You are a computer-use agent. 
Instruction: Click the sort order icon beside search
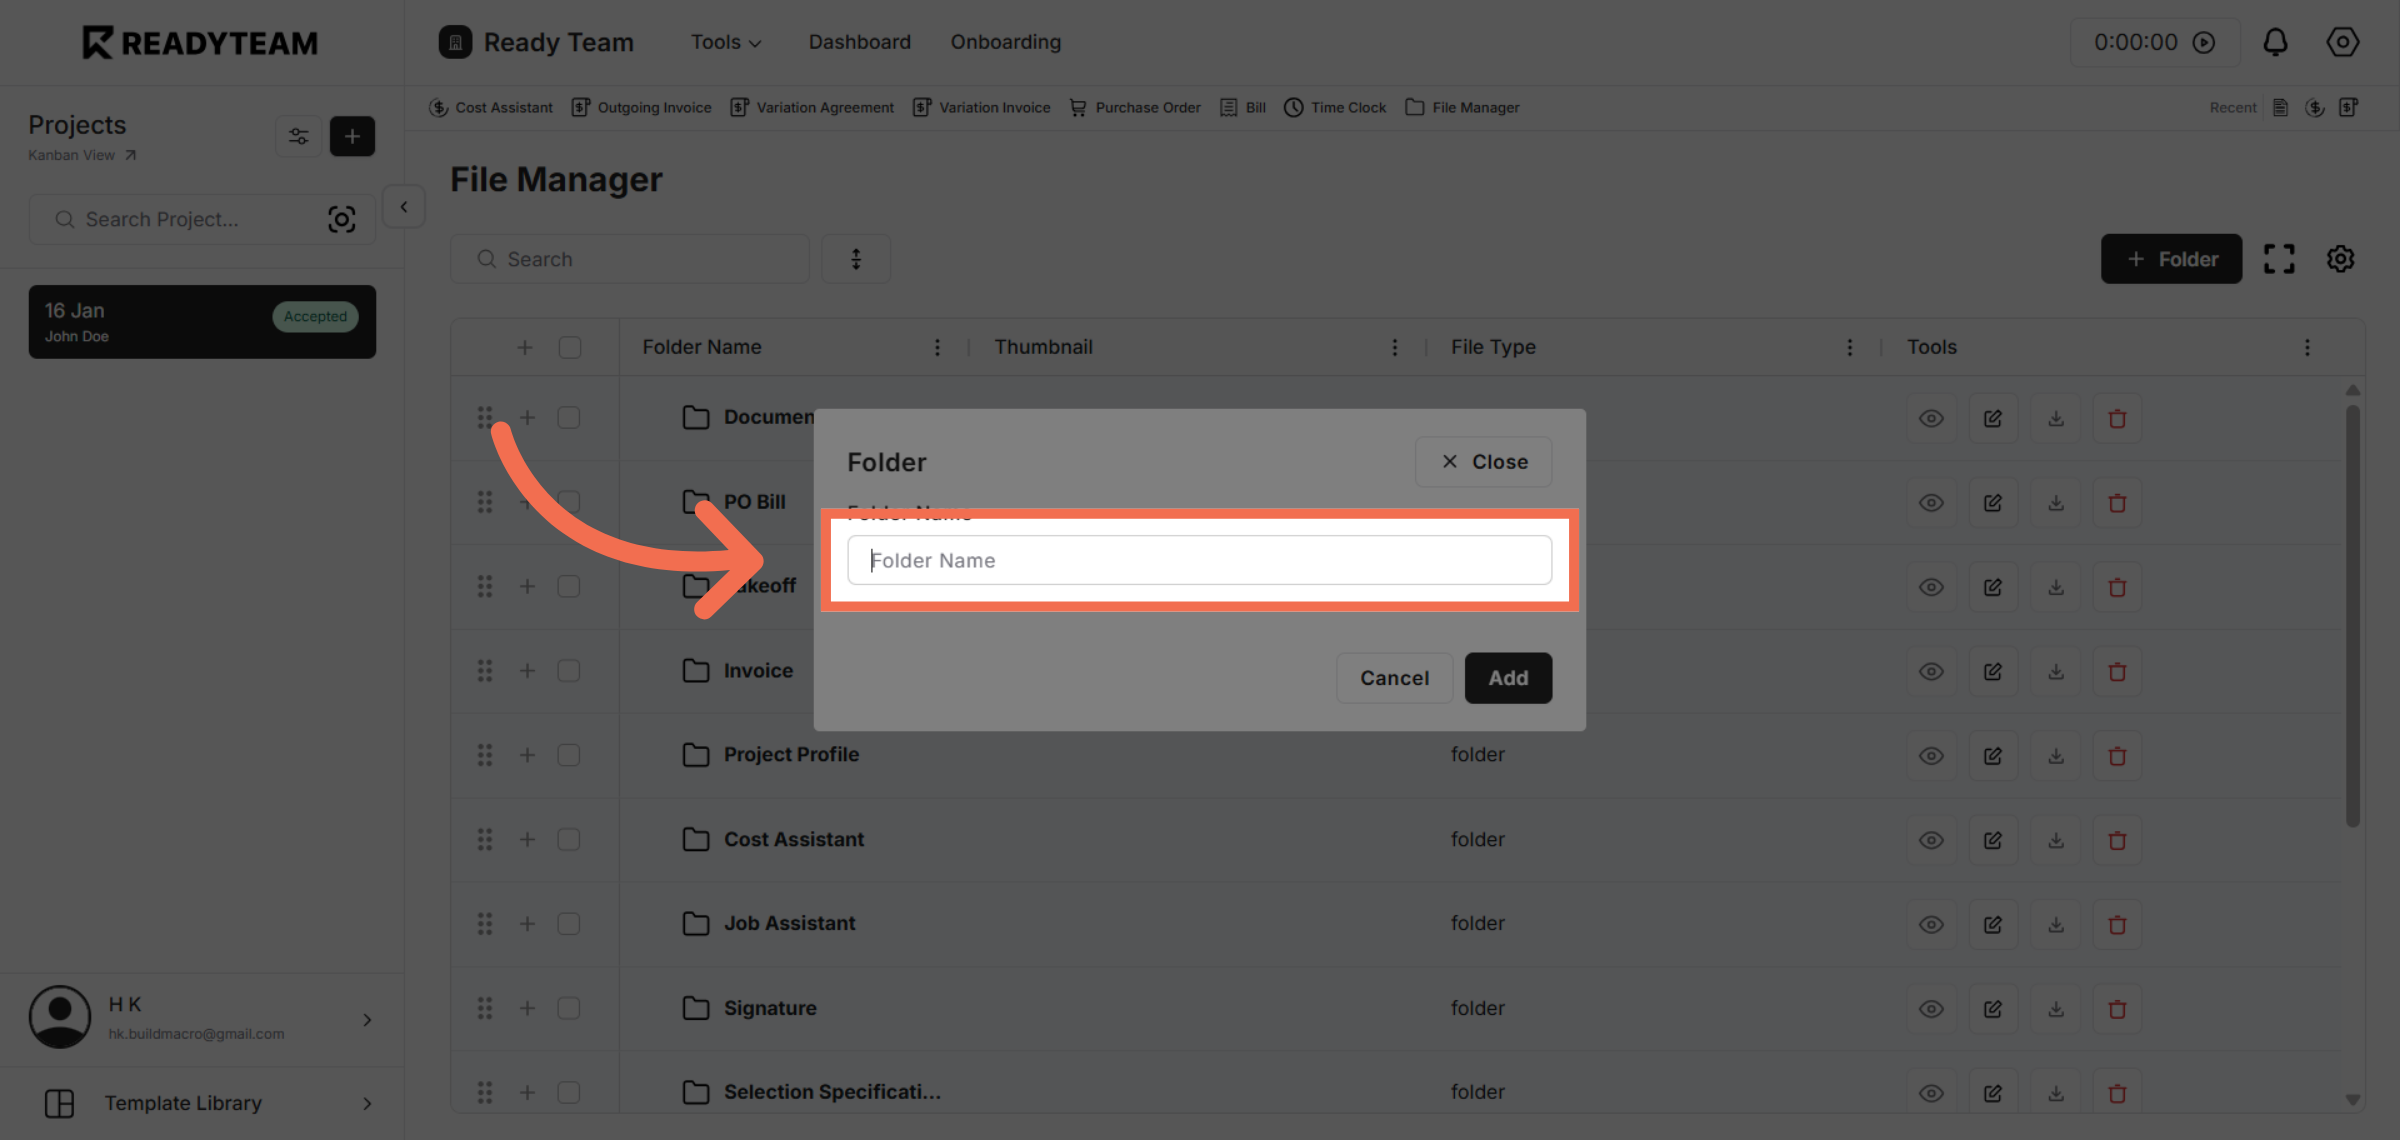point(856,259)
